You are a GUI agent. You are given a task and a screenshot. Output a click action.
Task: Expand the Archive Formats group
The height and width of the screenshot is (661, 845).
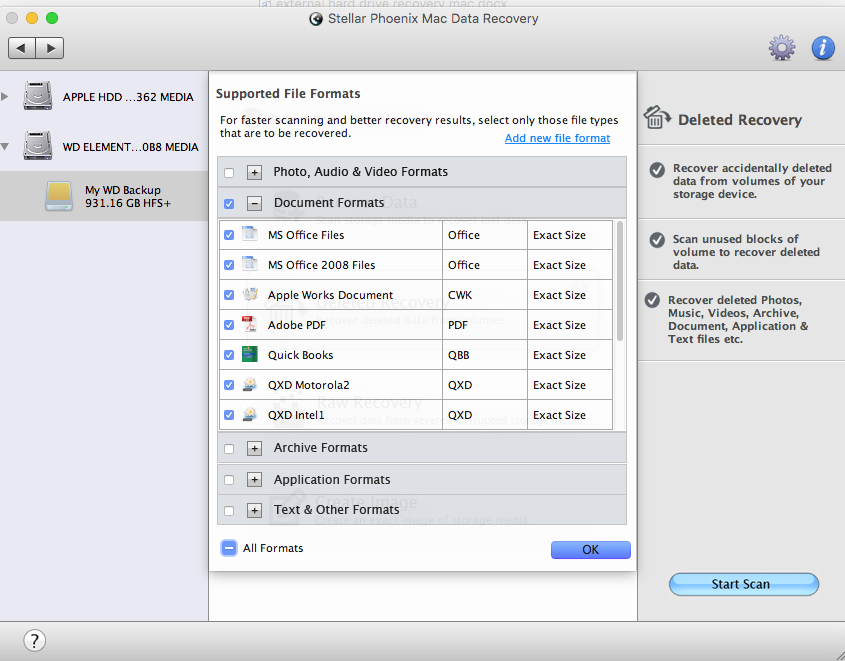click(x=254, y=448)
